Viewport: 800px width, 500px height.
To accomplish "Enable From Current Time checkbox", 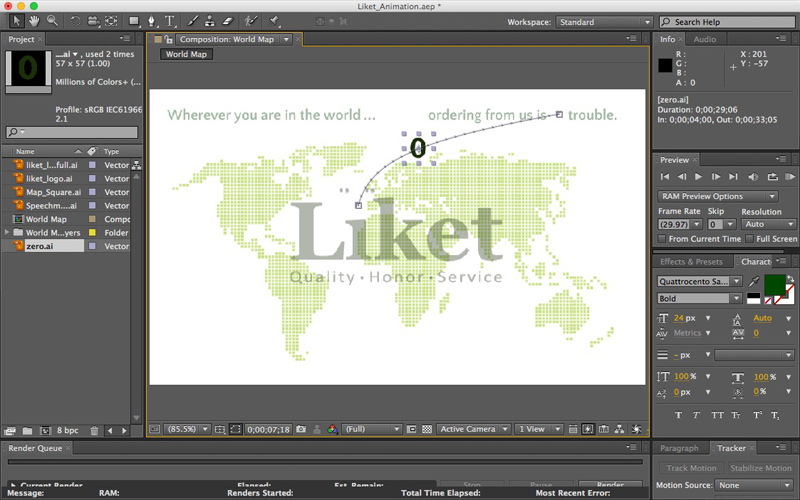I will pos(662,239).
